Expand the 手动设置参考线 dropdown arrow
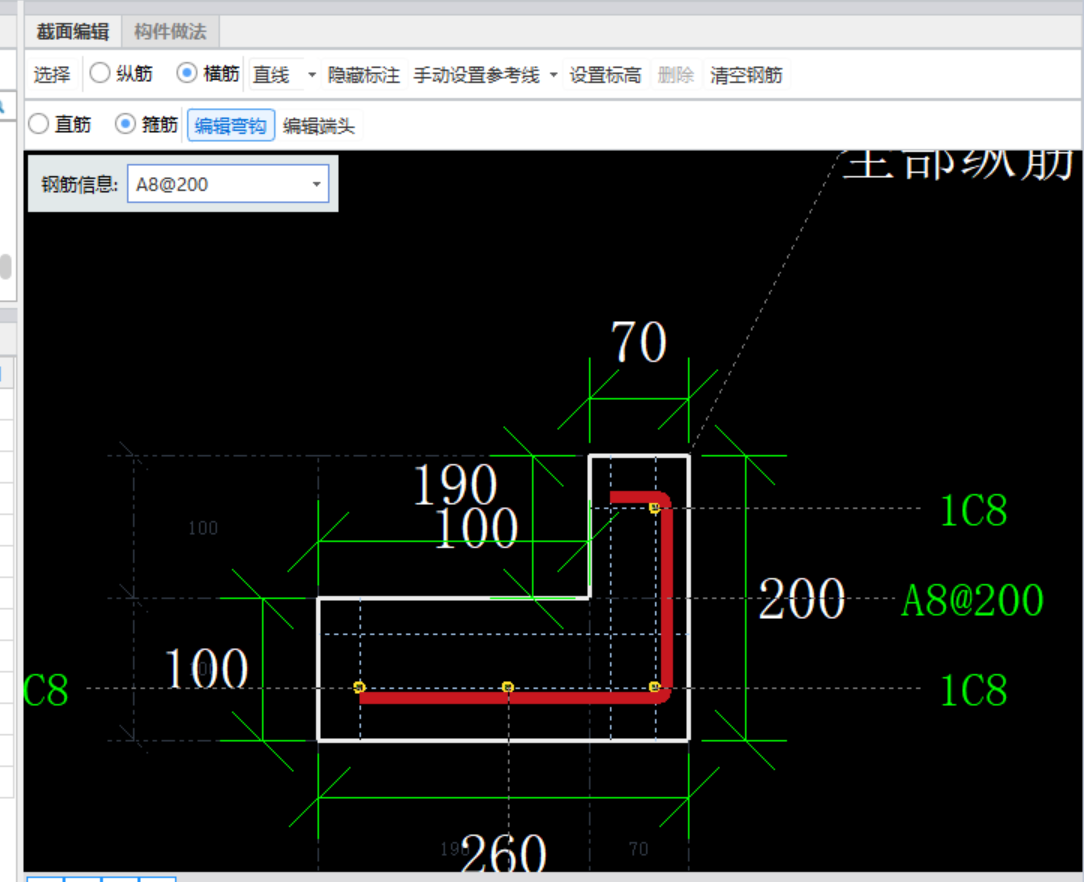Screen dimensions: 1084x882 [553, 75]
